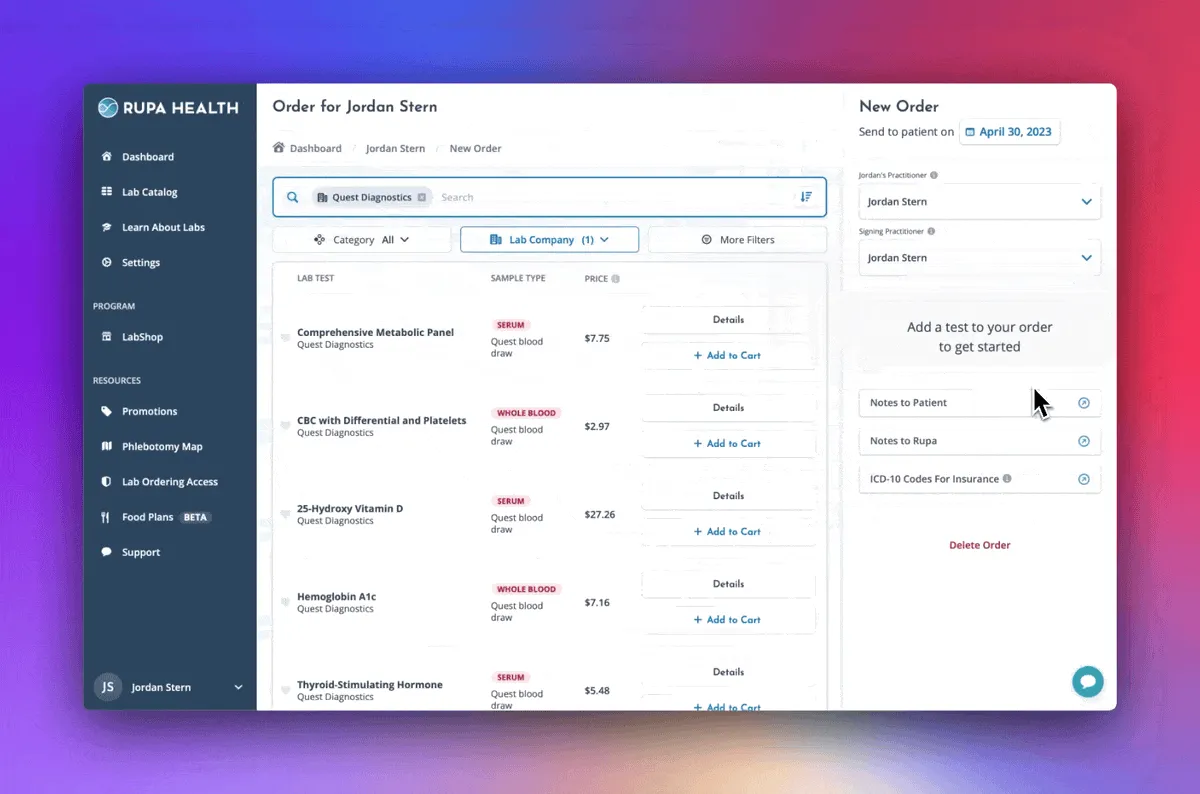Viewport: 1200px width, 794px height.
Task: View Details for Hemoglobin A1c
Action: (x=728, y=584)
